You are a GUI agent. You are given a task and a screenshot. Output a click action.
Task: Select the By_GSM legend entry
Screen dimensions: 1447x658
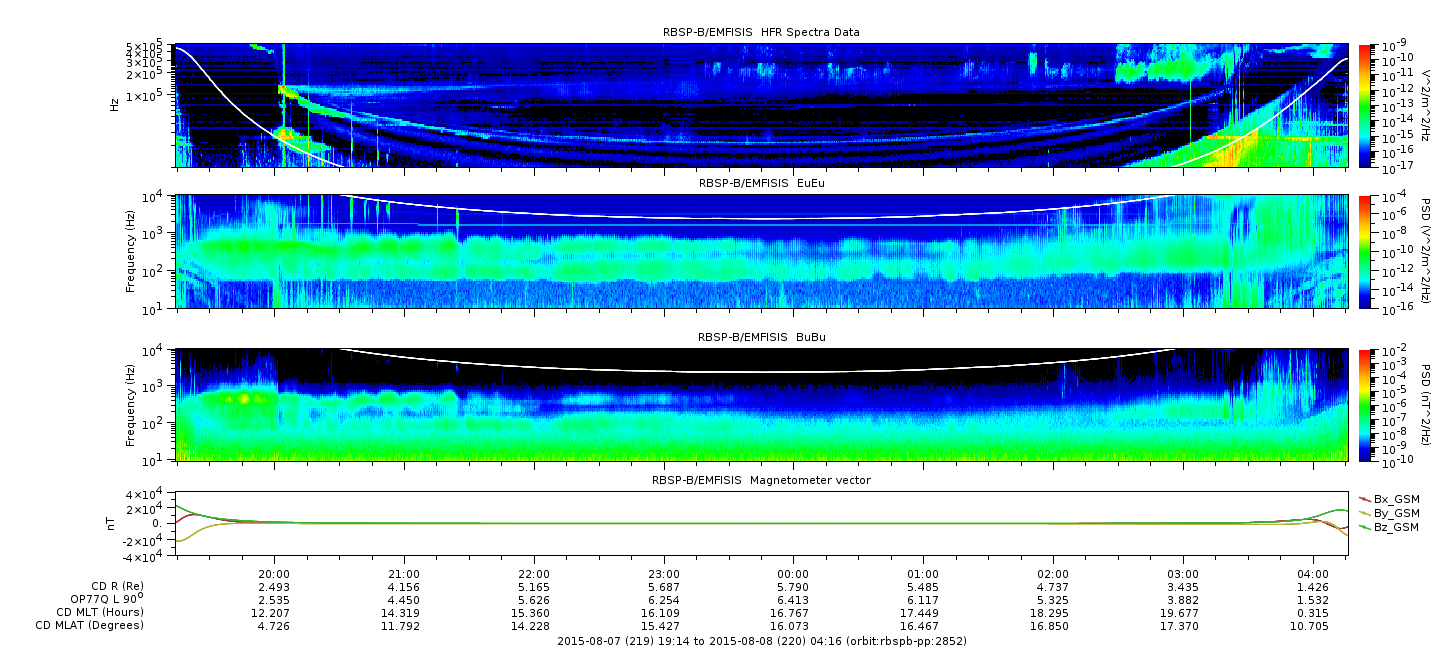click(x=1396, y=512)
